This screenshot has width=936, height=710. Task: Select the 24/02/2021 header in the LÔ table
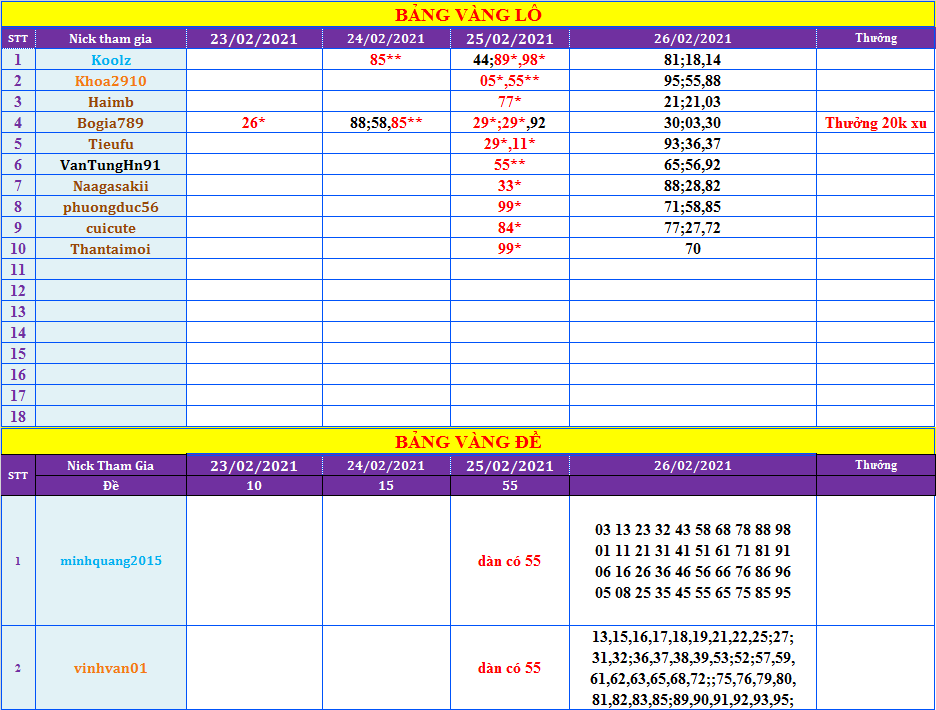(x=386, y=39)
